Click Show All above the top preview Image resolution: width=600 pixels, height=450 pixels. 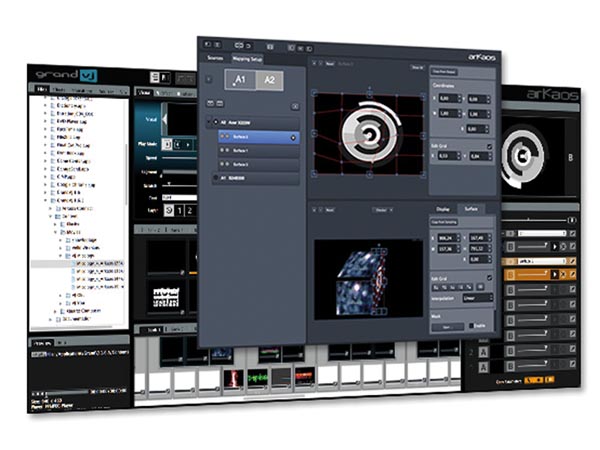(417, 67)
